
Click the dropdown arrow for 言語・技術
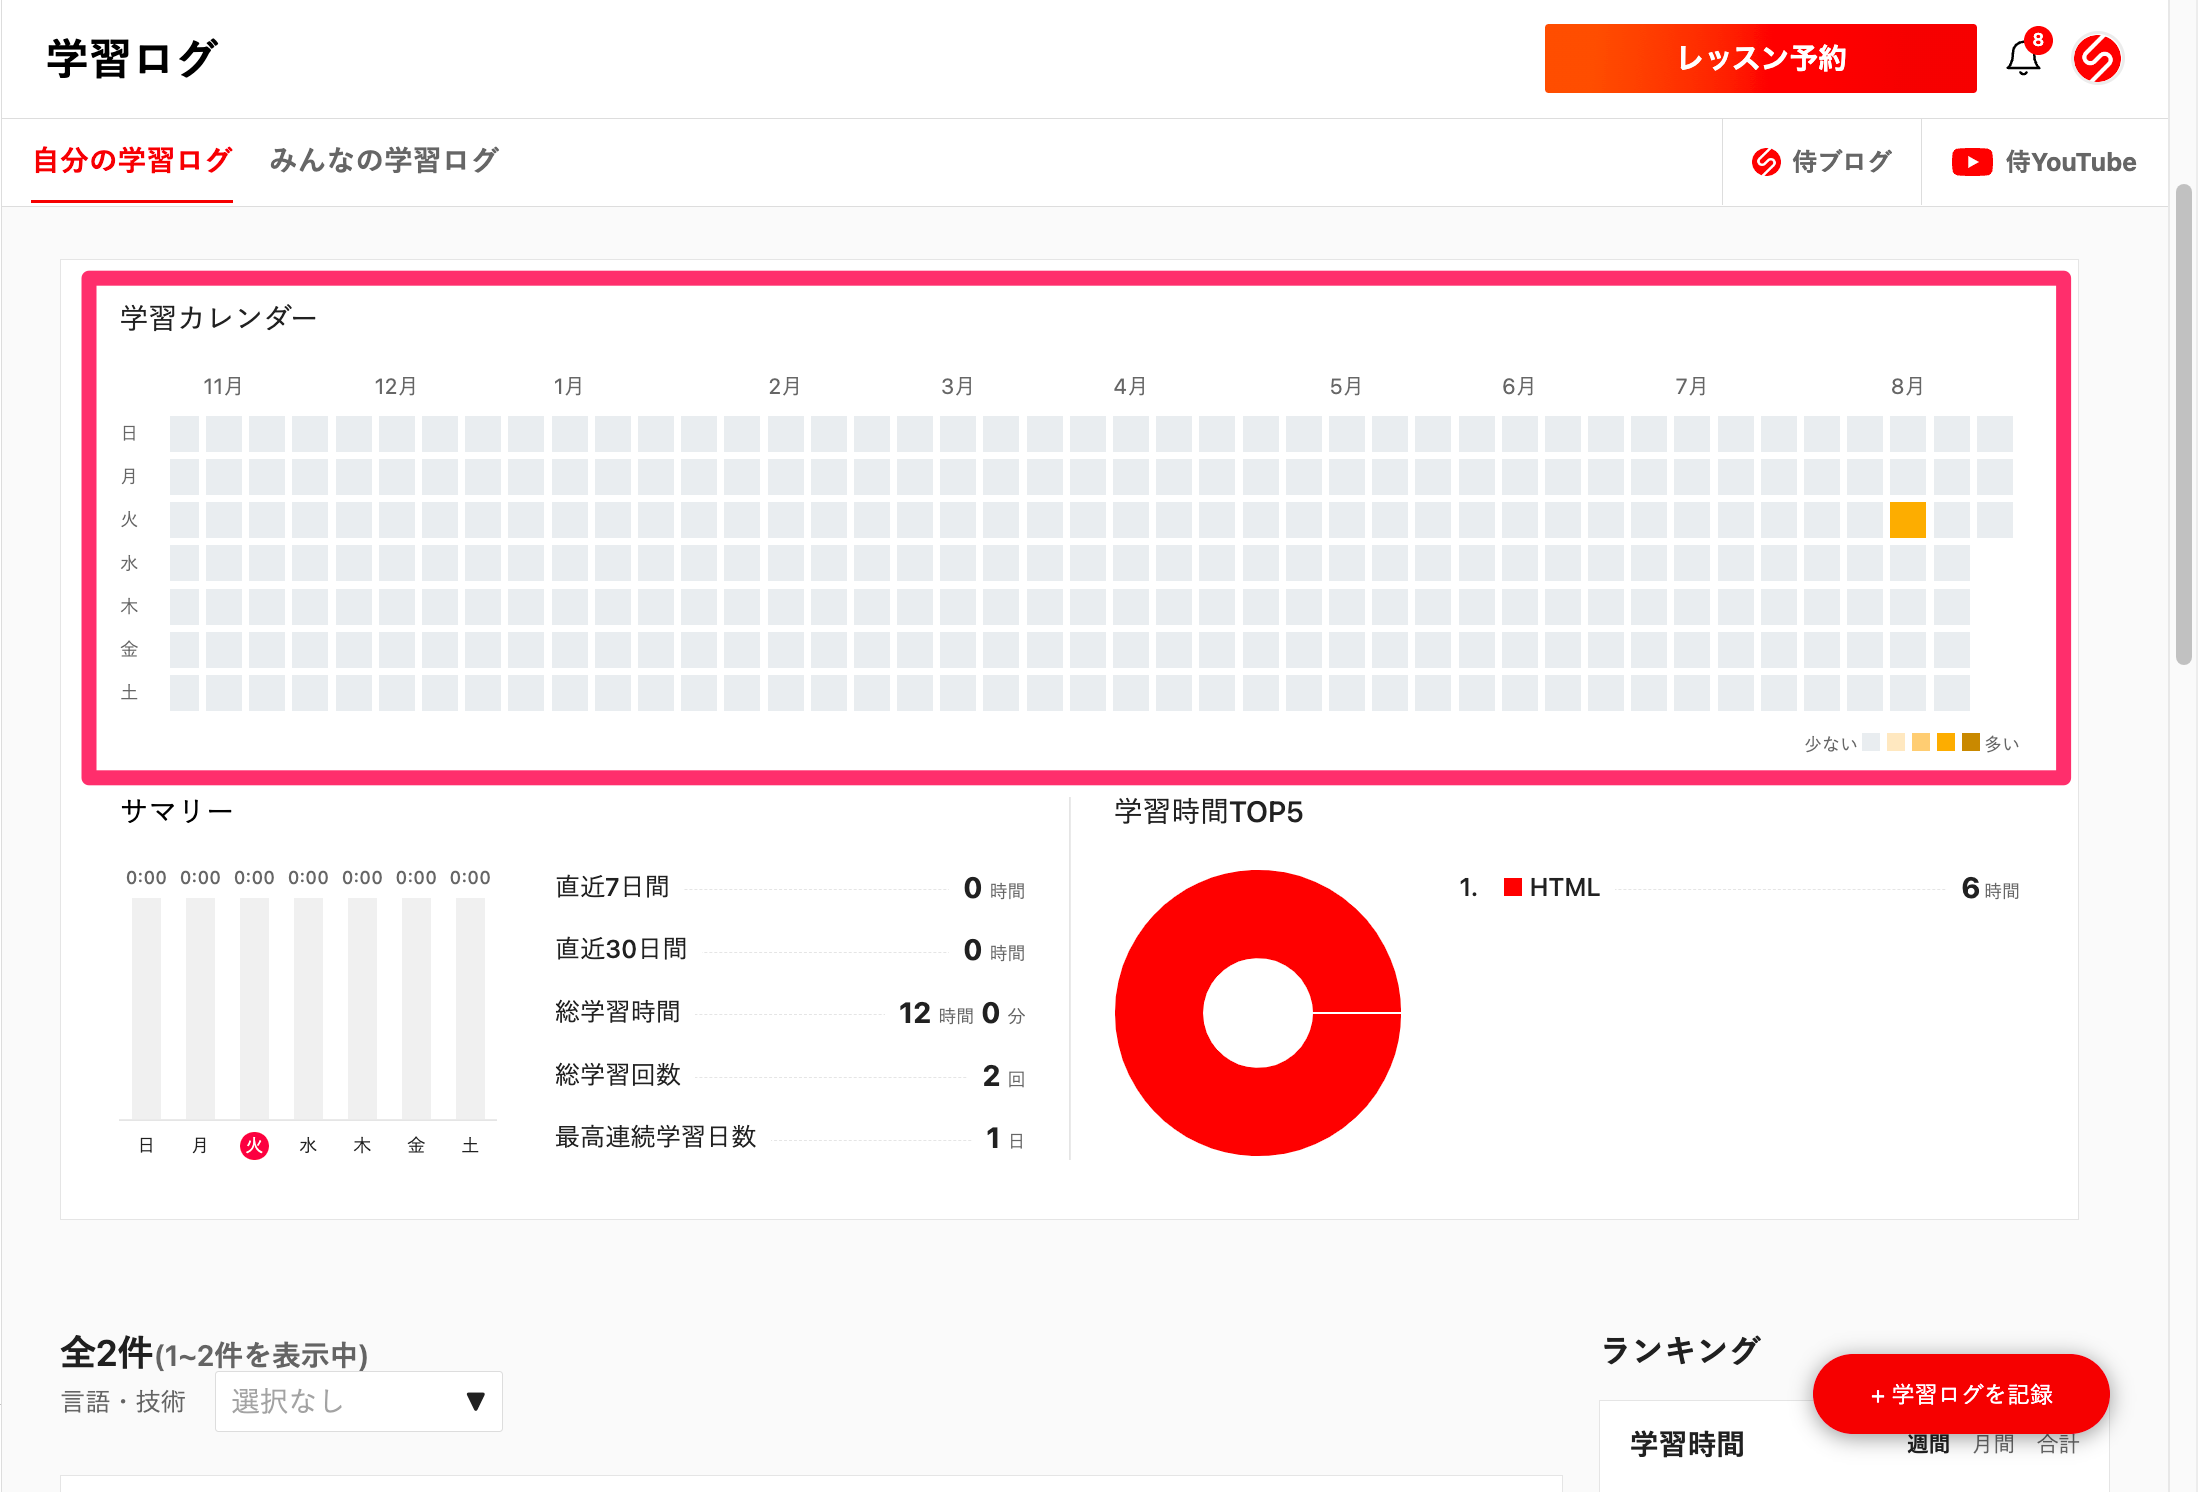click(476, 1401)
